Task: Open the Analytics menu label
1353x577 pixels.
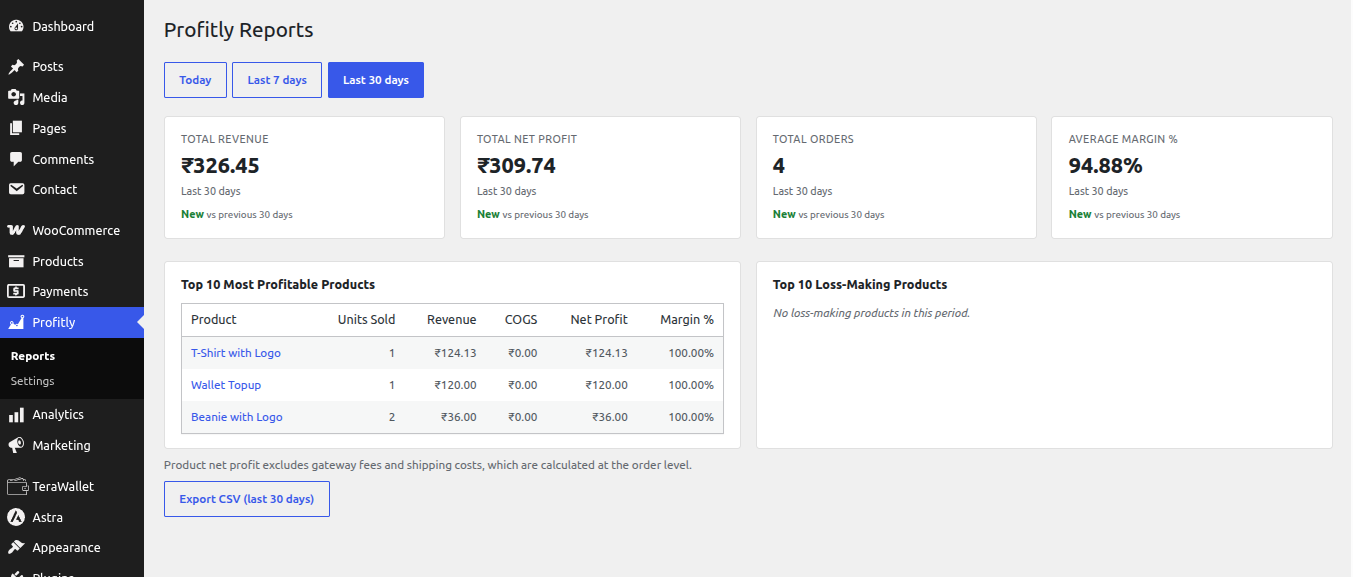Action: pos(58,415)
